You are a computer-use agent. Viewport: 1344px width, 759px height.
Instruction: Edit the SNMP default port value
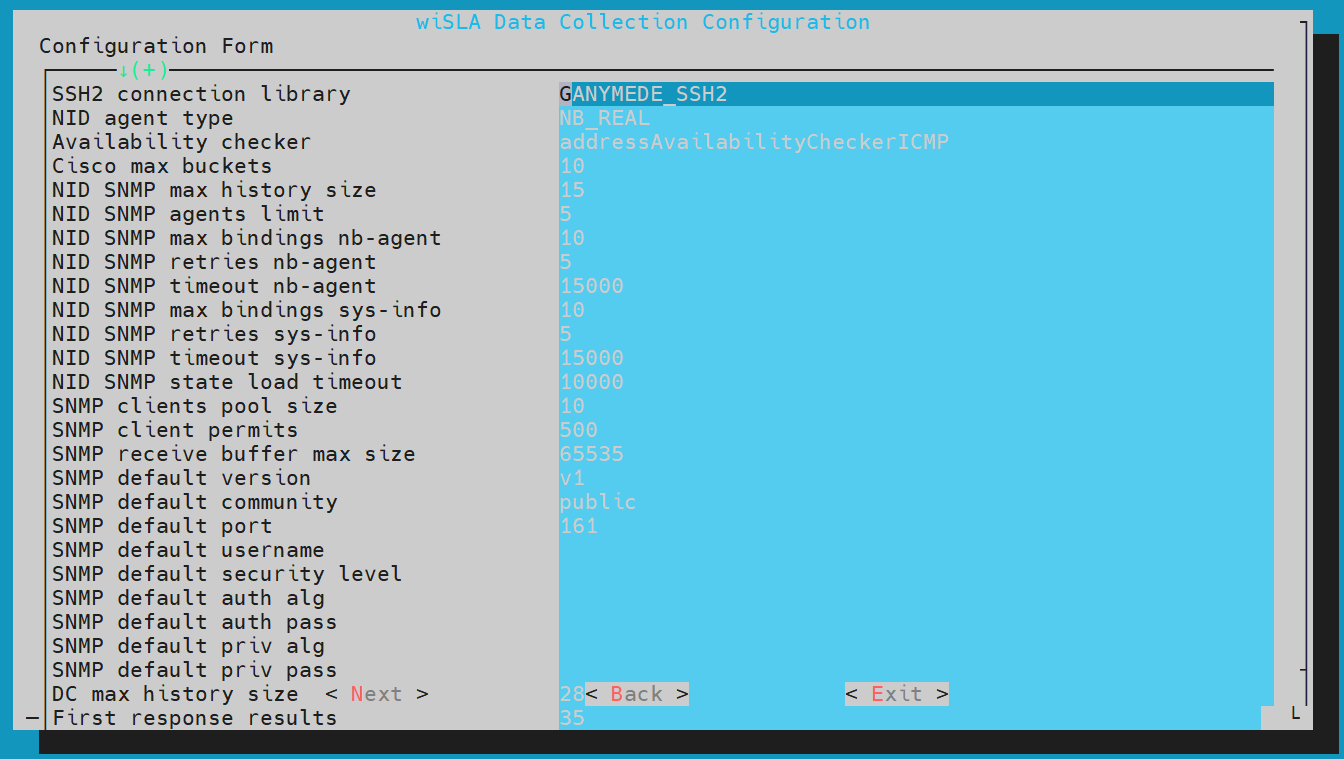(x=915, y=526)
